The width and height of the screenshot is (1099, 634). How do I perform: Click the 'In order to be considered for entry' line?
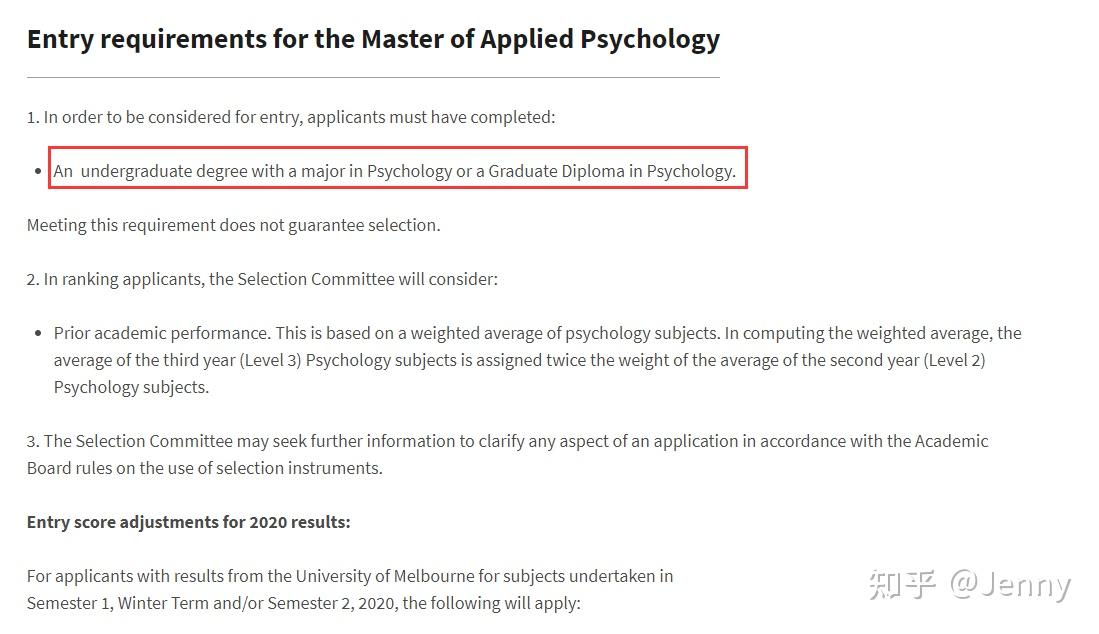tap(291, 117)
